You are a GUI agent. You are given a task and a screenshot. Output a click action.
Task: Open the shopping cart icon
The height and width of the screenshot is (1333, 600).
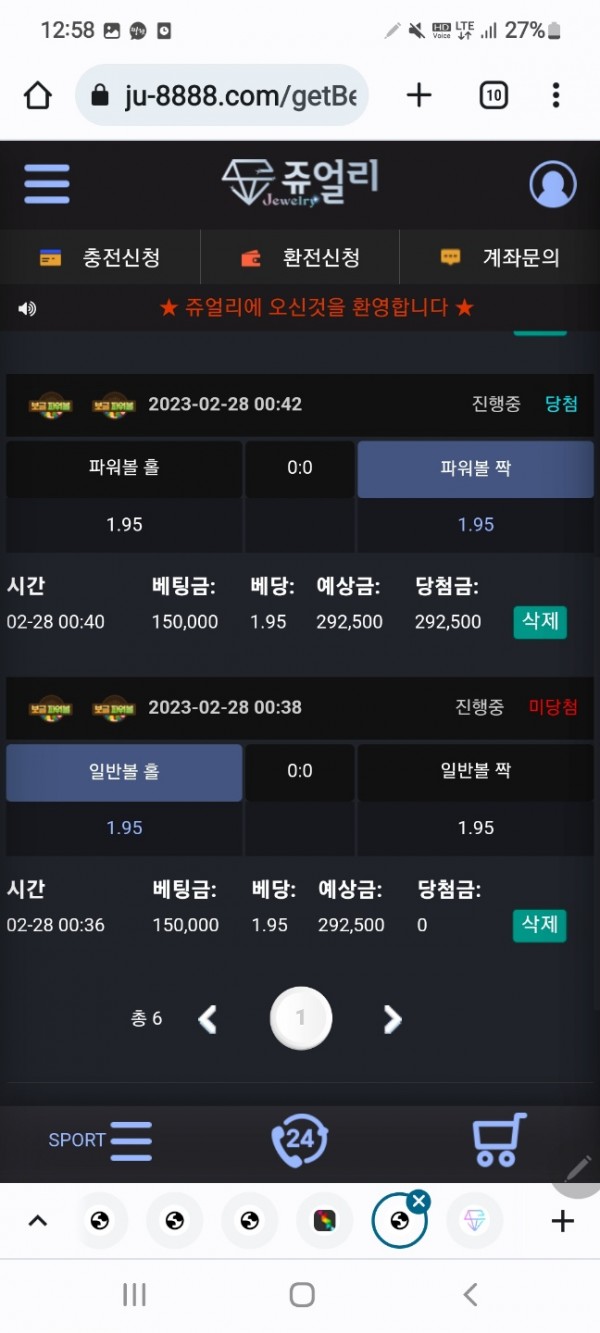[x=499, y=1139]
